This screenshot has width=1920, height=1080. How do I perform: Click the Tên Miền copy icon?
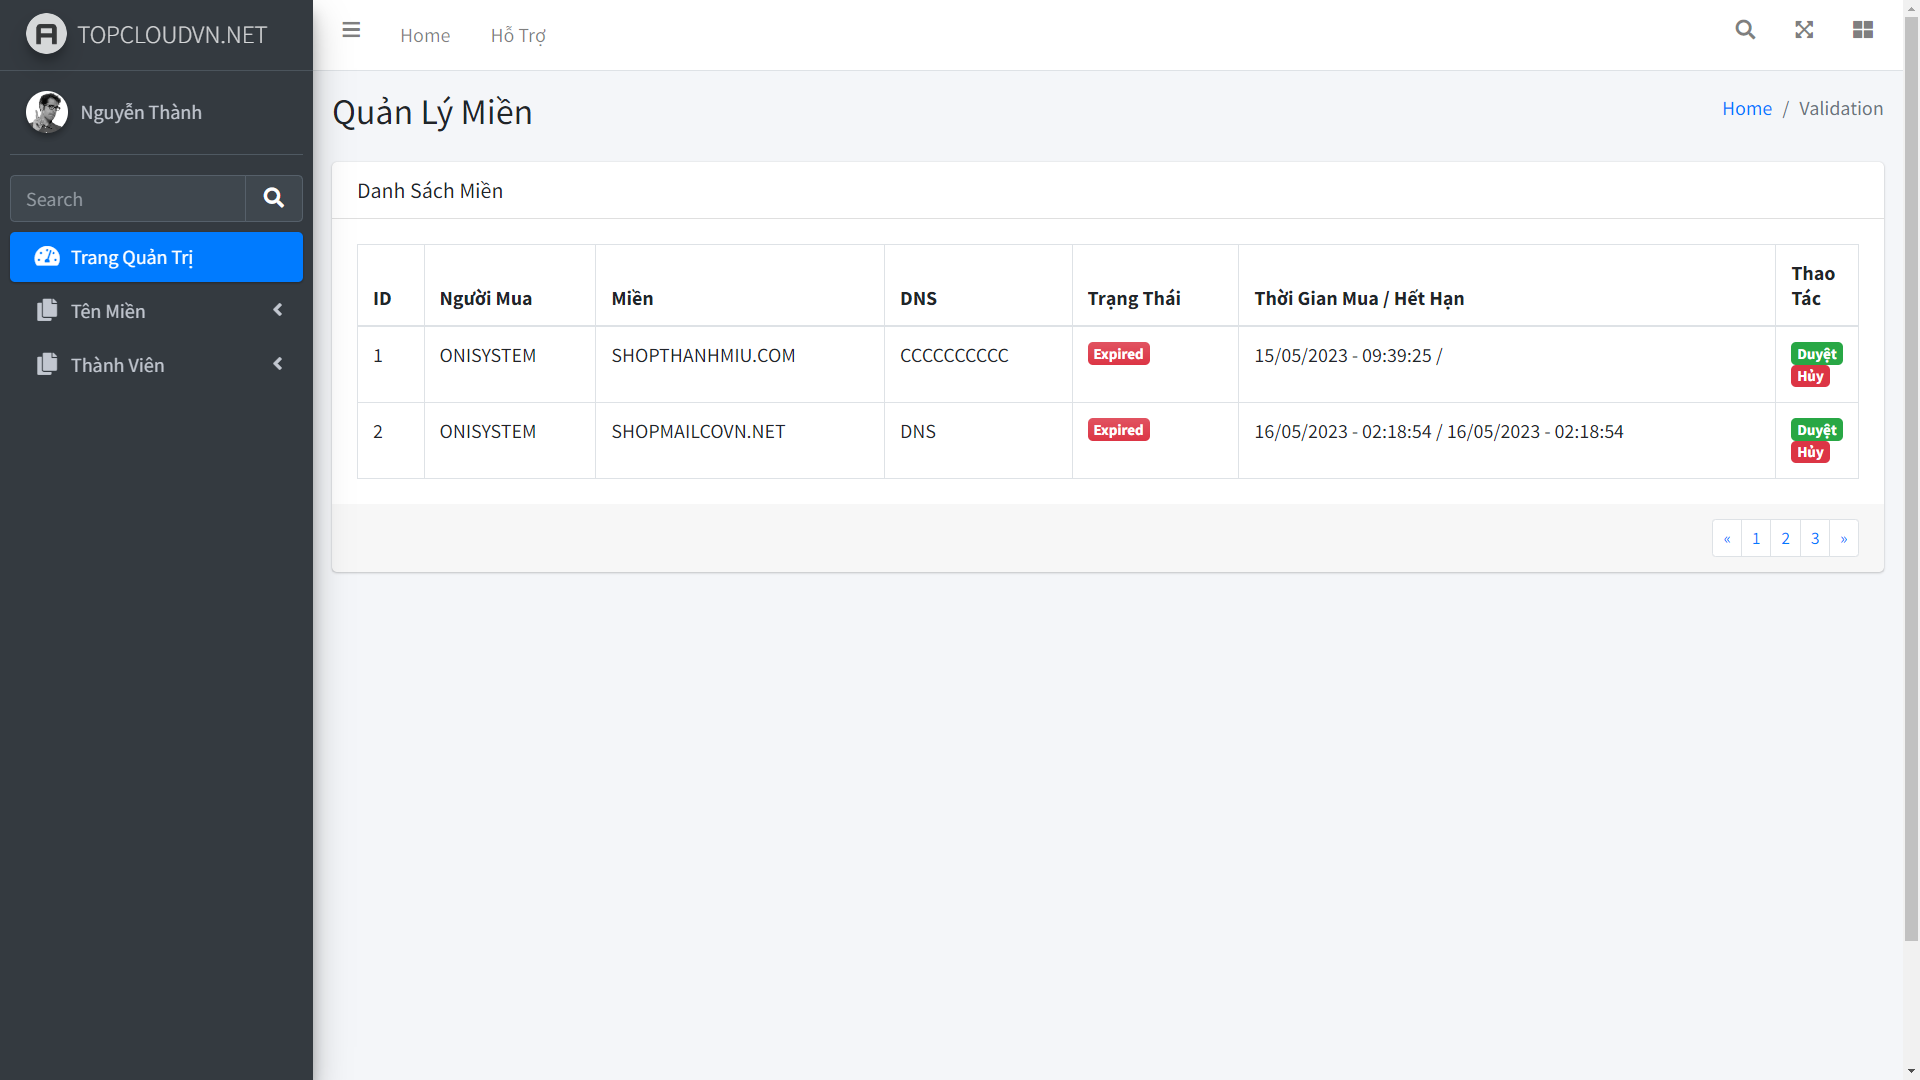47,311
